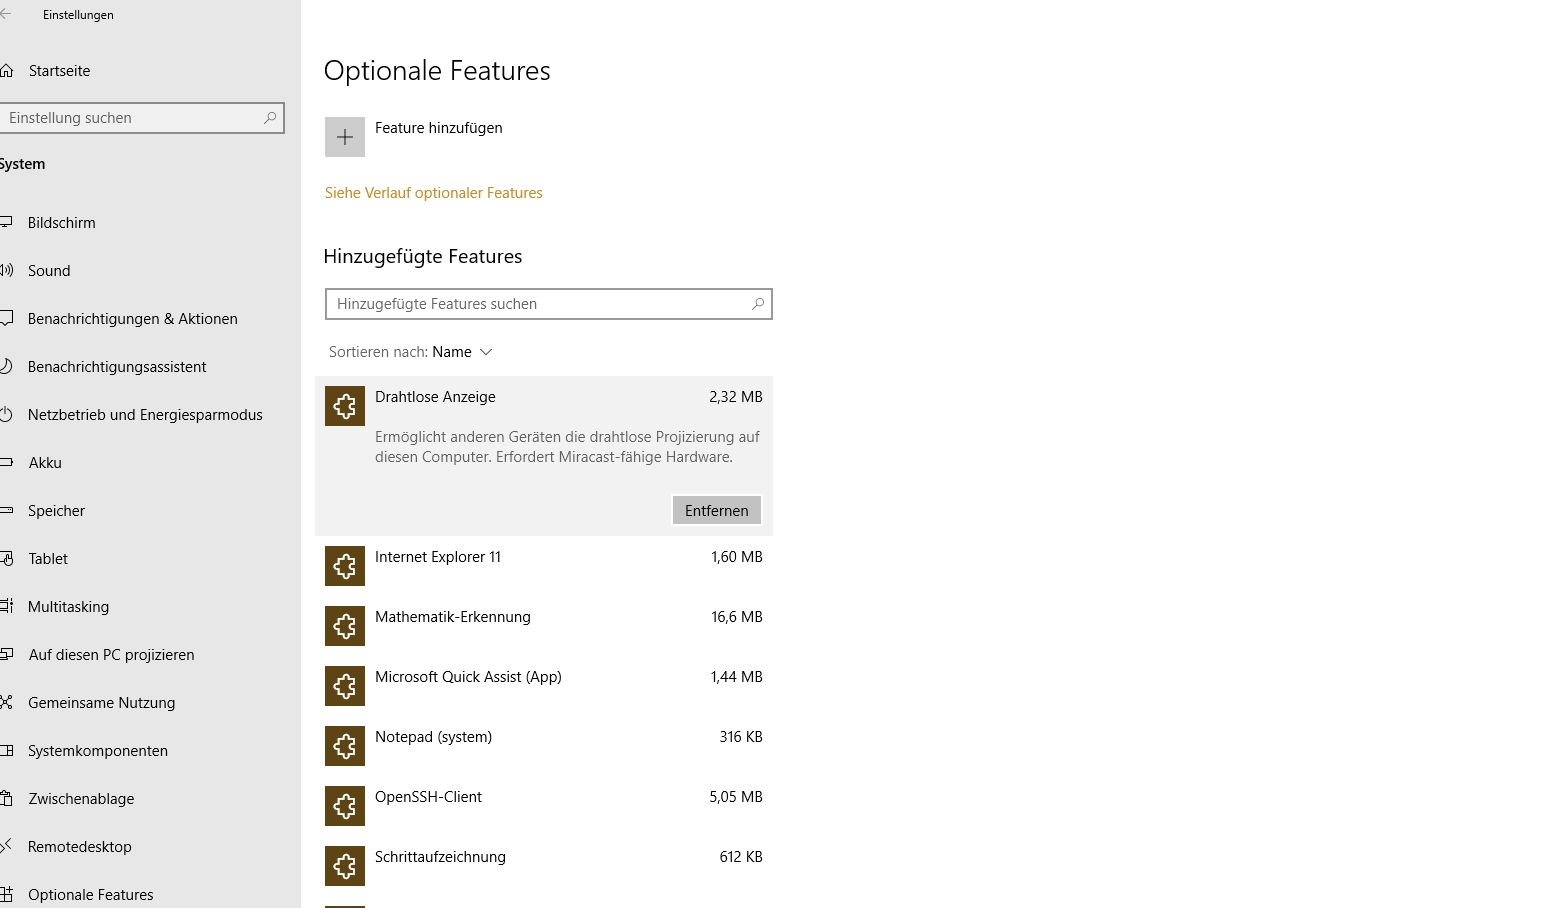Open Siehe Verlauf optionaler Features link

(x=433, y=192)
